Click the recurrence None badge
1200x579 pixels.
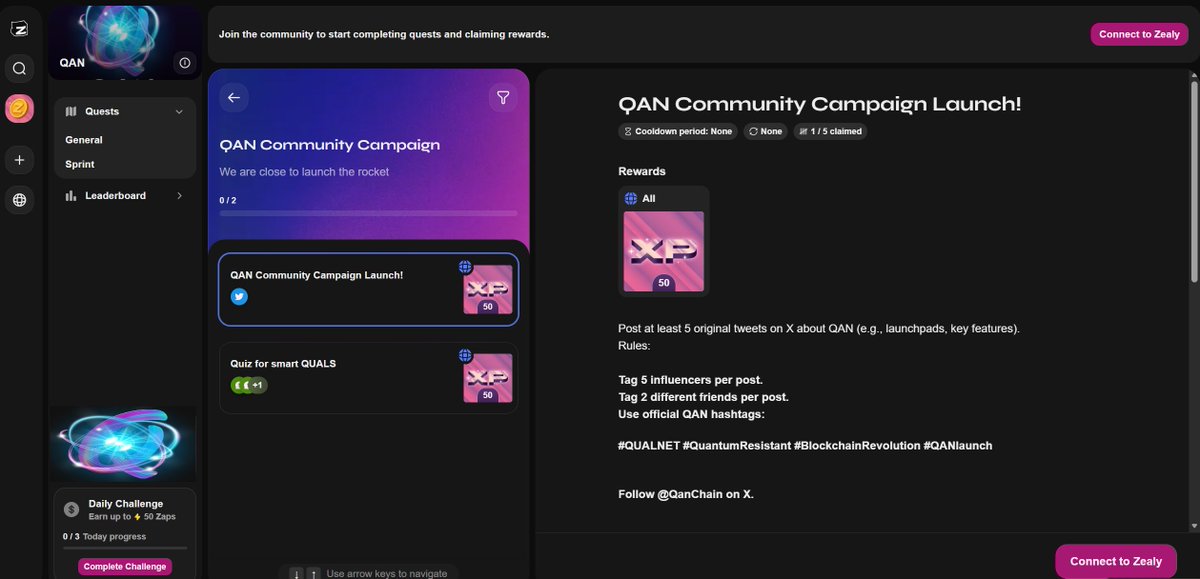(765, 131)
